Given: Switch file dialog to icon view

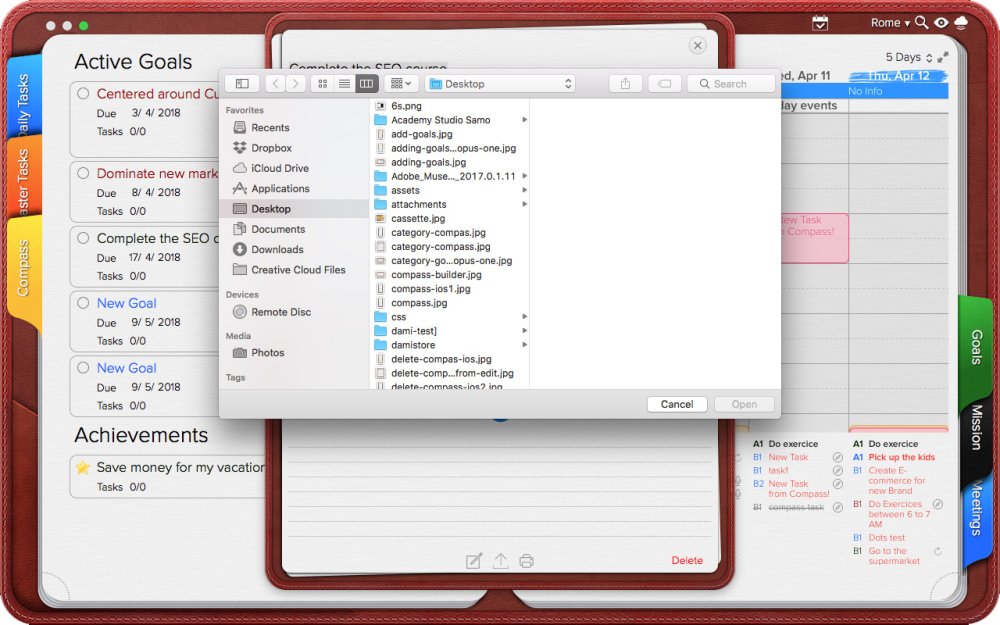Looking at the screenshot, I should click(x=323, y=84).
